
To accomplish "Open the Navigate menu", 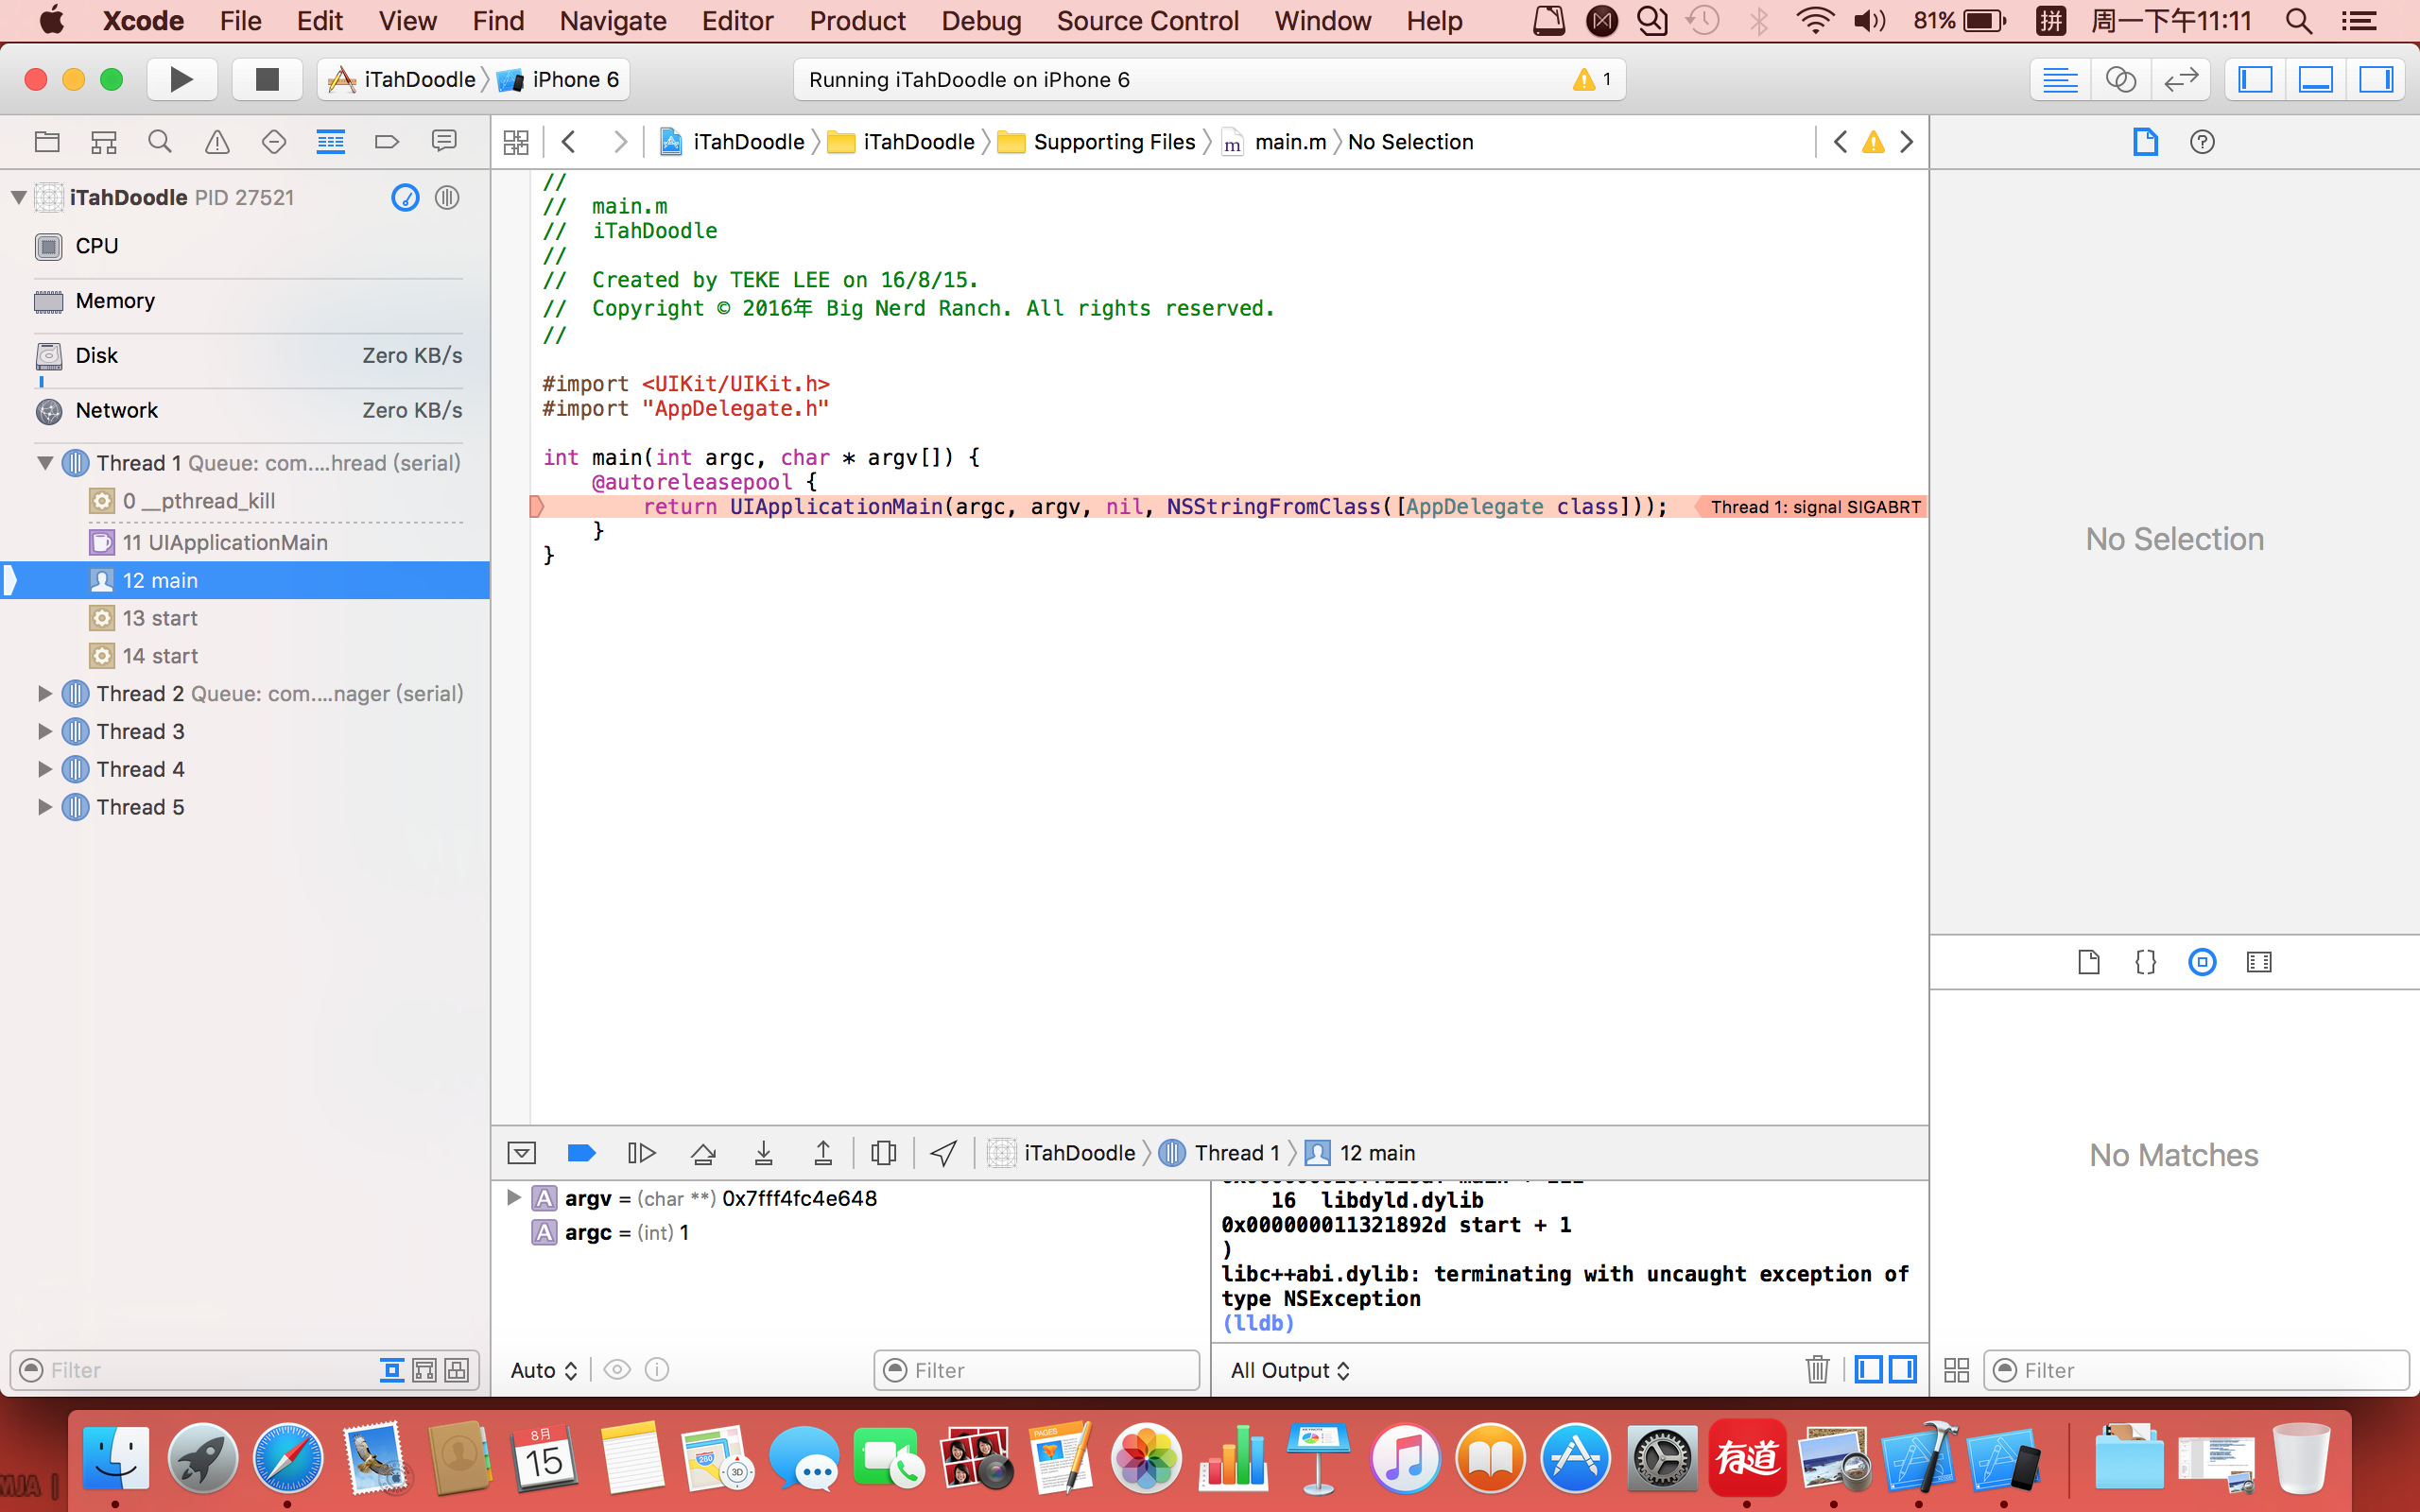I will click(613, 21).
